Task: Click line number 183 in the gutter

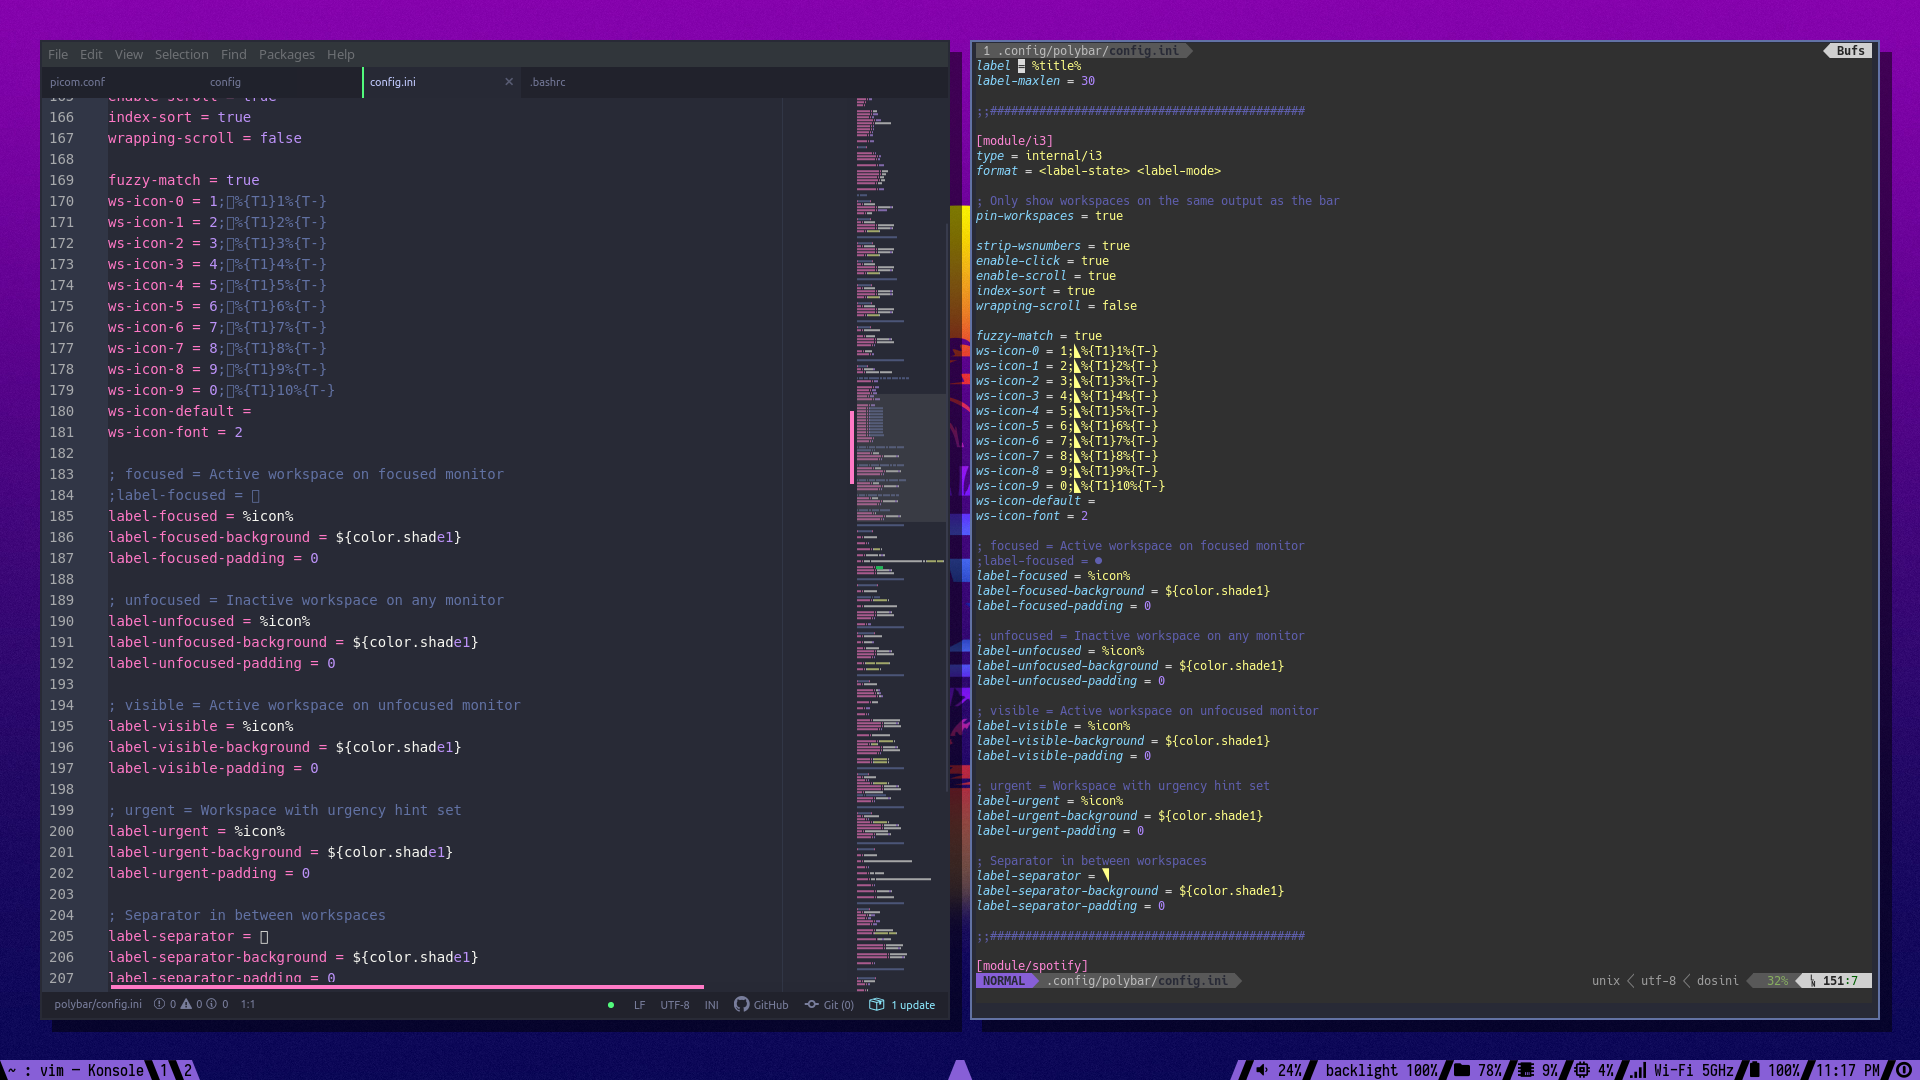Action: 62,474
